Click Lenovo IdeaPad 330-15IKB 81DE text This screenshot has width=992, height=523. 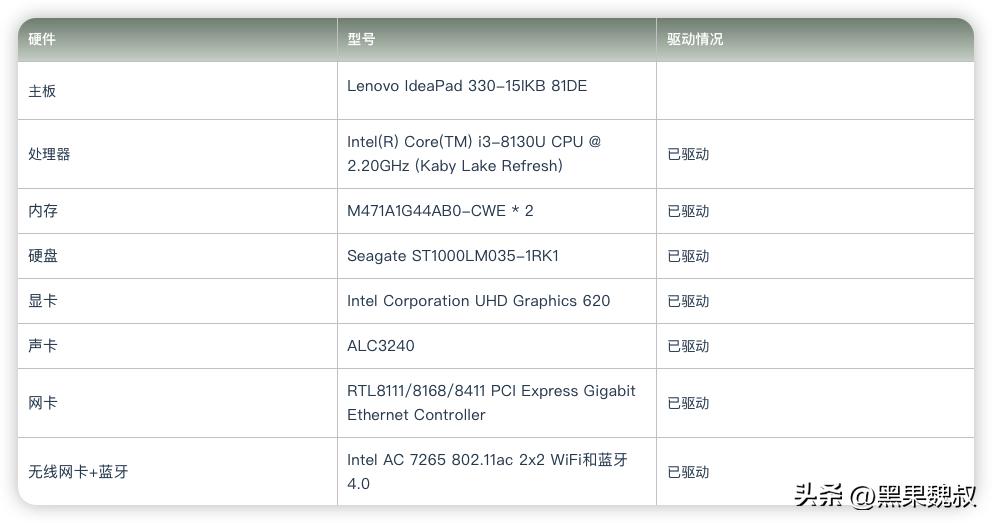(x=467, y=86)
